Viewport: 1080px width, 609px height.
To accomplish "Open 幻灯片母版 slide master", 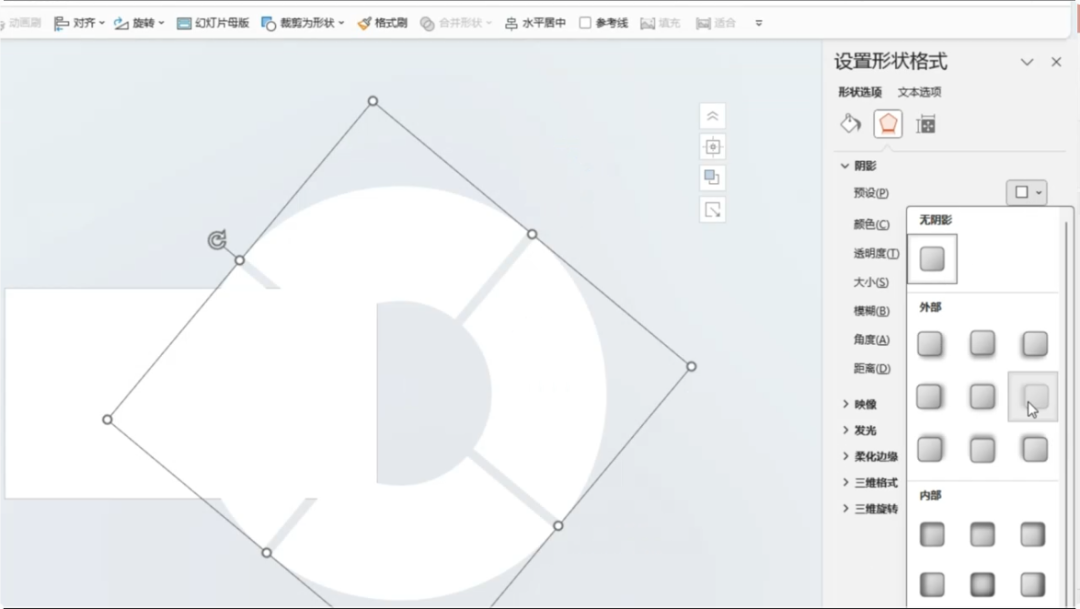I will pyautogui.click(x=213, y=23).
